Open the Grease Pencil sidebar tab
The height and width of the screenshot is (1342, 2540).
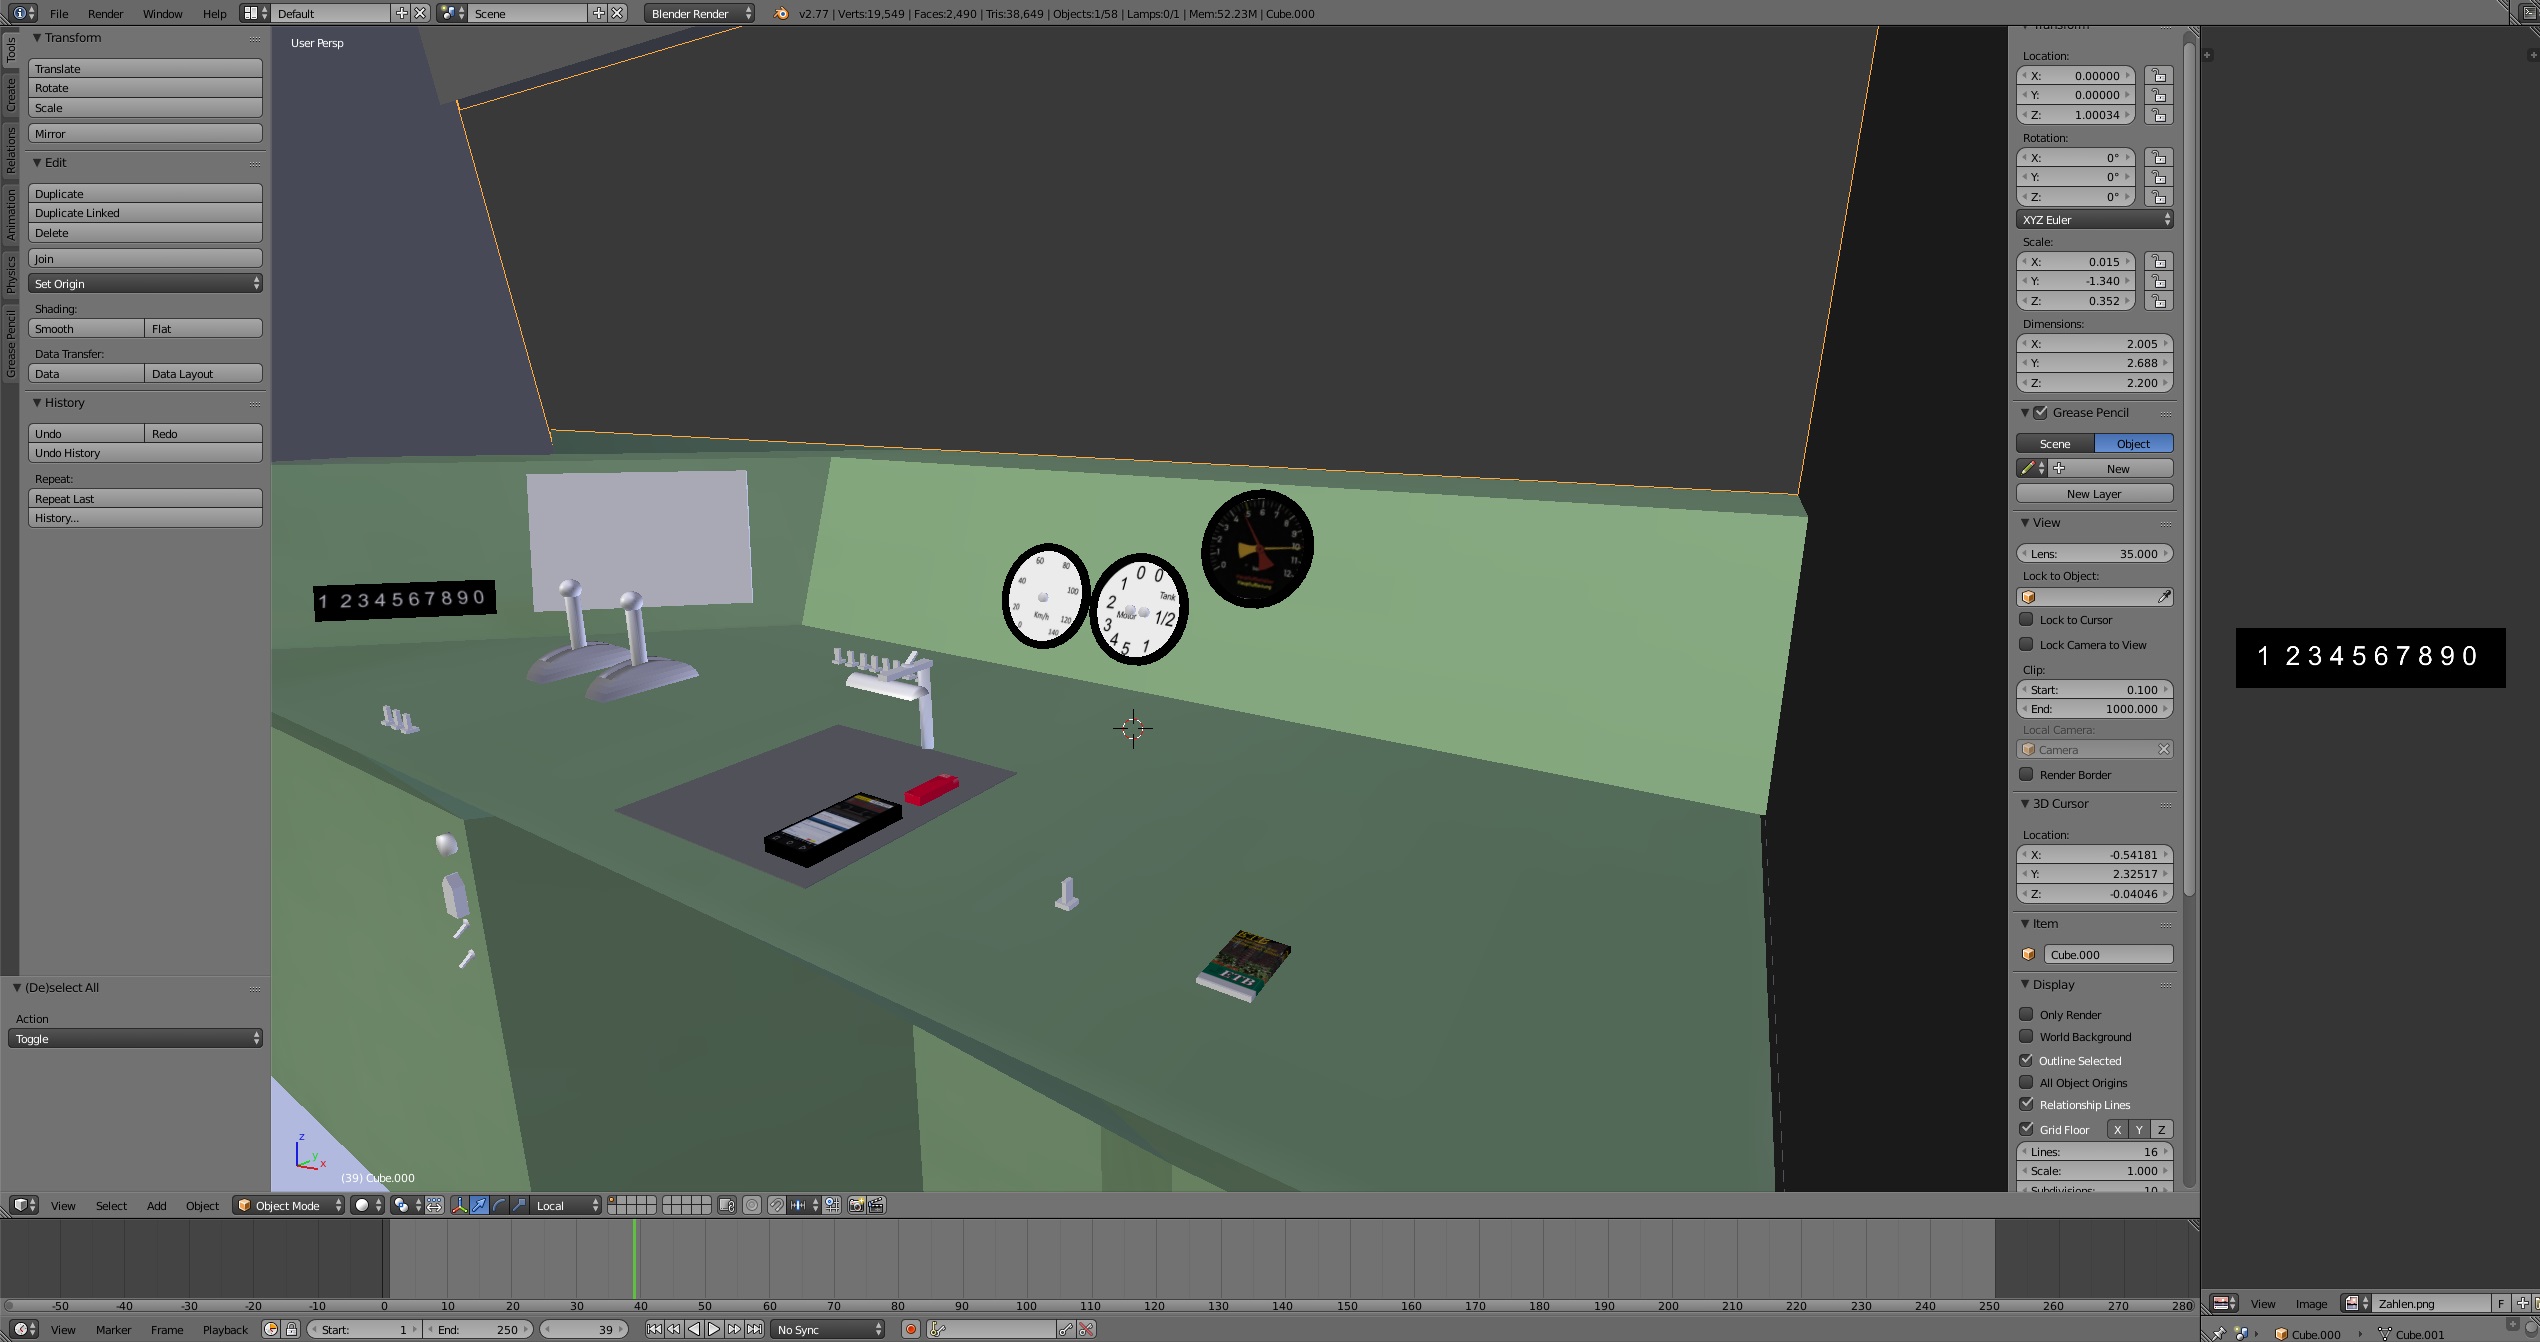[11, 343]
